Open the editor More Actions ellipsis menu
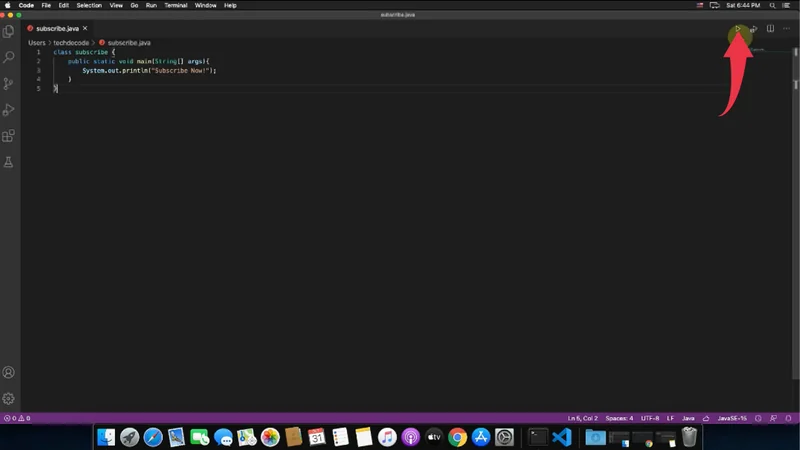This screenshot has height=450, width=800. (x=786, y=29)
